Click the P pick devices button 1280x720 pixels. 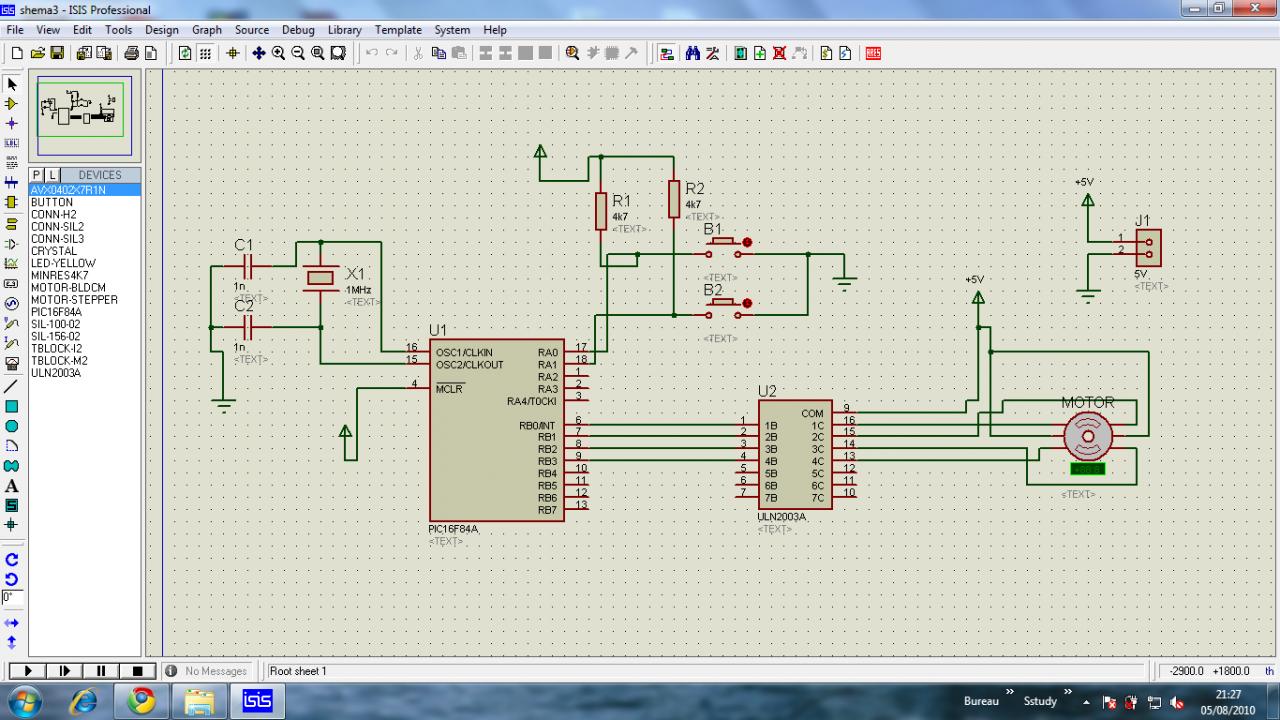(37, 175)
